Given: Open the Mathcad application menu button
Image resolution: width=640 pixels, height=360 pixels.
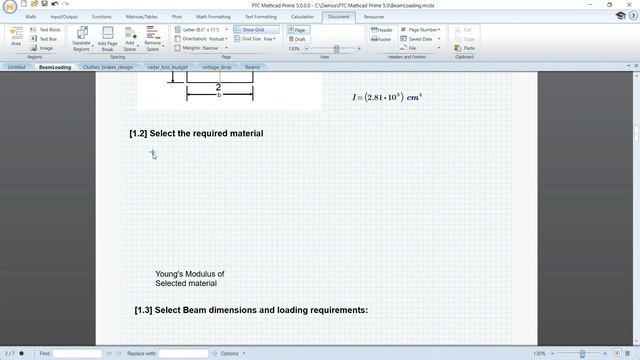Looking at the screenshot, I should coord(9,7).
